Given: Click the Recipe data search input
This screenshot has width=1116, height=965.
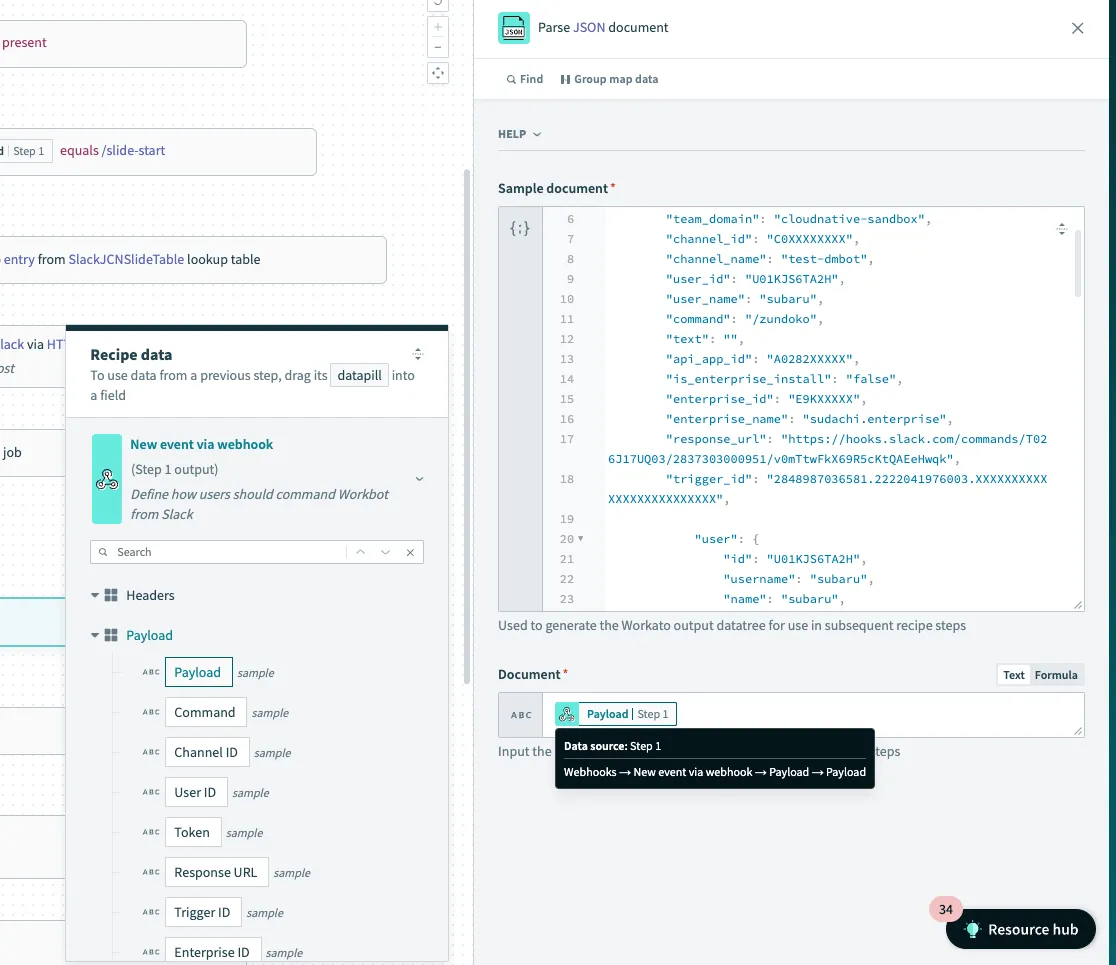Looking at the screenshot, I should pos(230,552).
